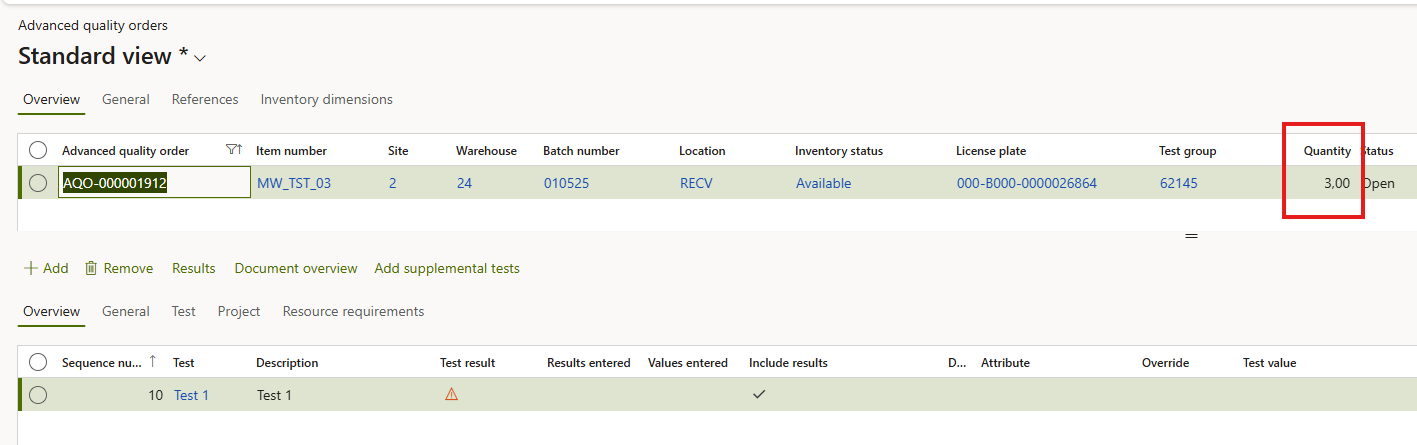Open the References tab
Image resolution: width=1417 pixels, height=445 pixels.
point(205,99)
